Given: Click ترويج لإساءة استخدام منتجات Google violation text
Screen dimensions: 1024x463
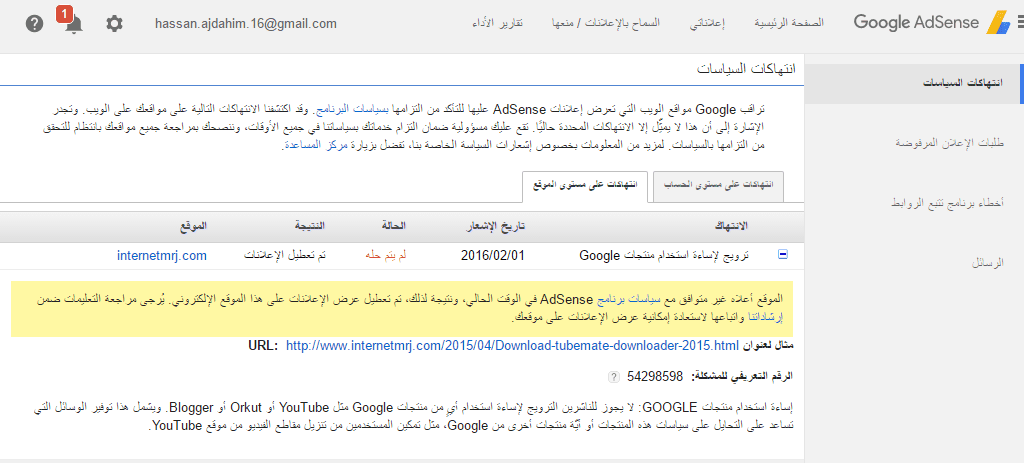Looking at the screenshot, I should tap(664, 256).
